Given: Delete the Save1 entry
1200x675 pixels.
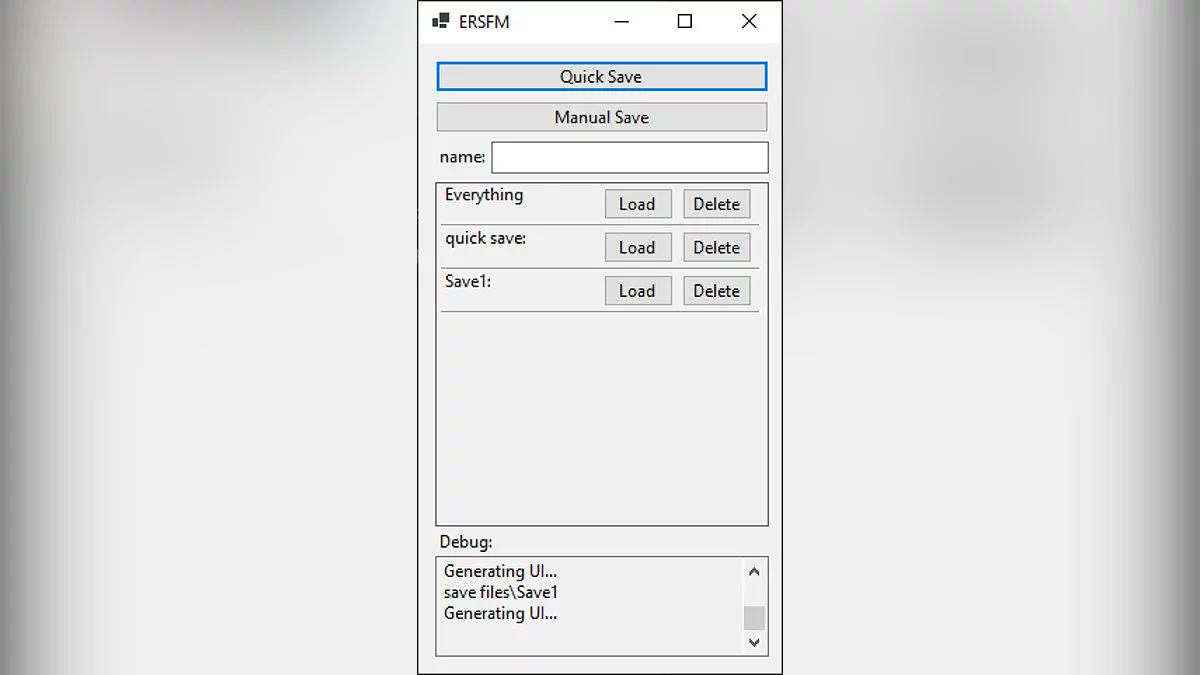Looking at the screenshot, I should point(716,291).
